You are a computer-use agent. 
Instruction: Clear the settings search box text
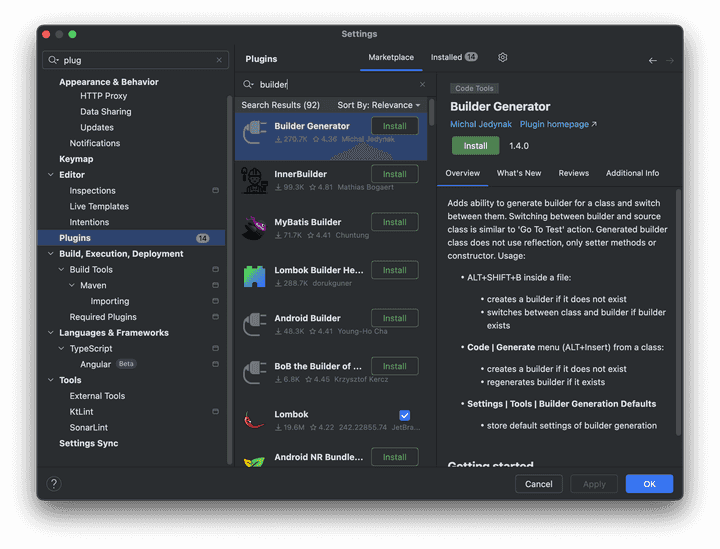(x=219, y=60)
